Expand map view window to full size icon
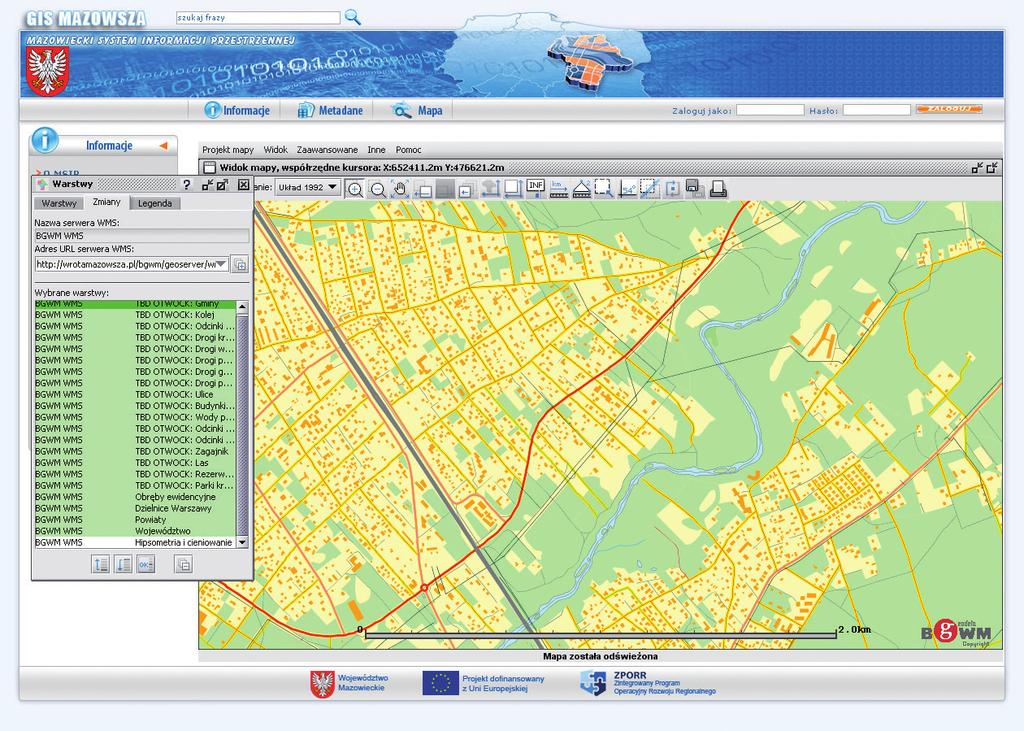1024x731 pixels. [x=992, y=168]
